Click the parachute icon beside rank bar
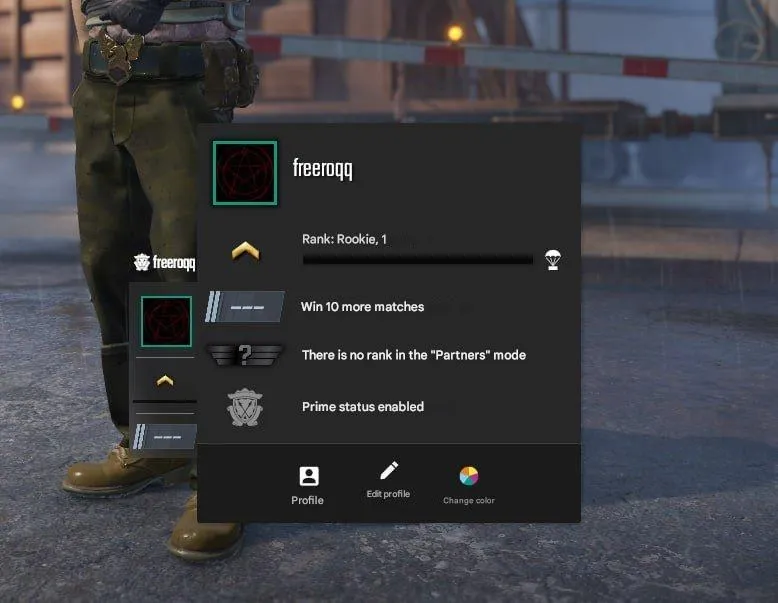 pyautogui.click(x=553, y=260)
